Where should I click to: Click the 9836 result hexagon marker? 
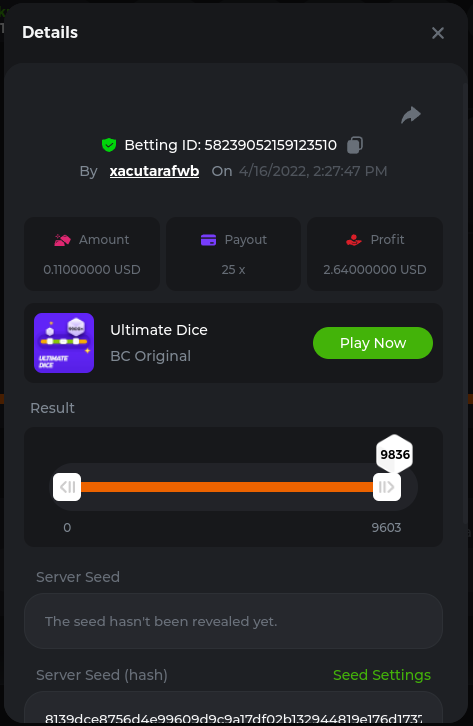pos(395,454)
